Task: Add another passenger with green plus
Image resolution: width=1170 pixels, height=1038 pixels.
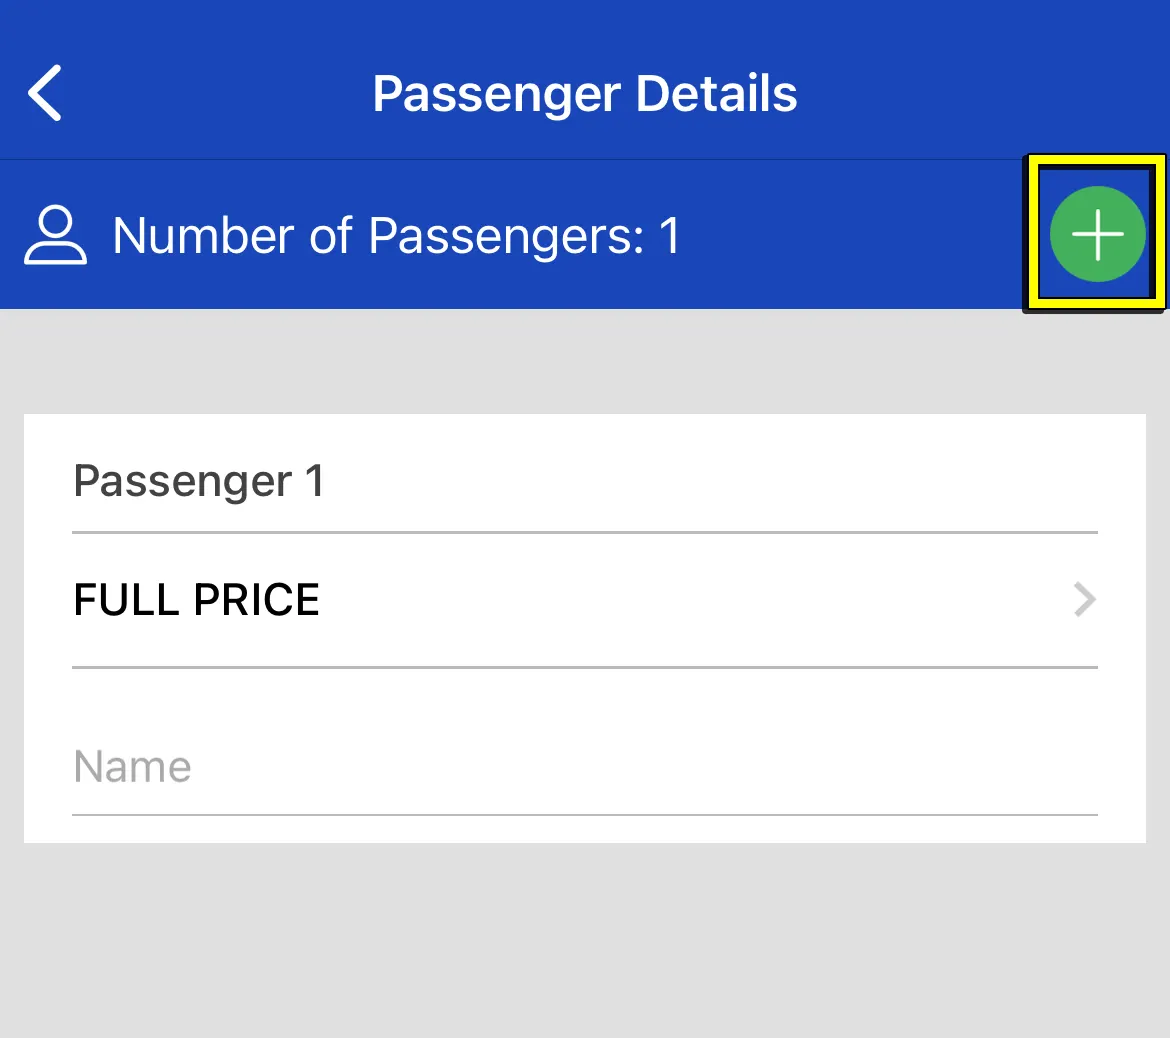Action: coord(1097,234)
